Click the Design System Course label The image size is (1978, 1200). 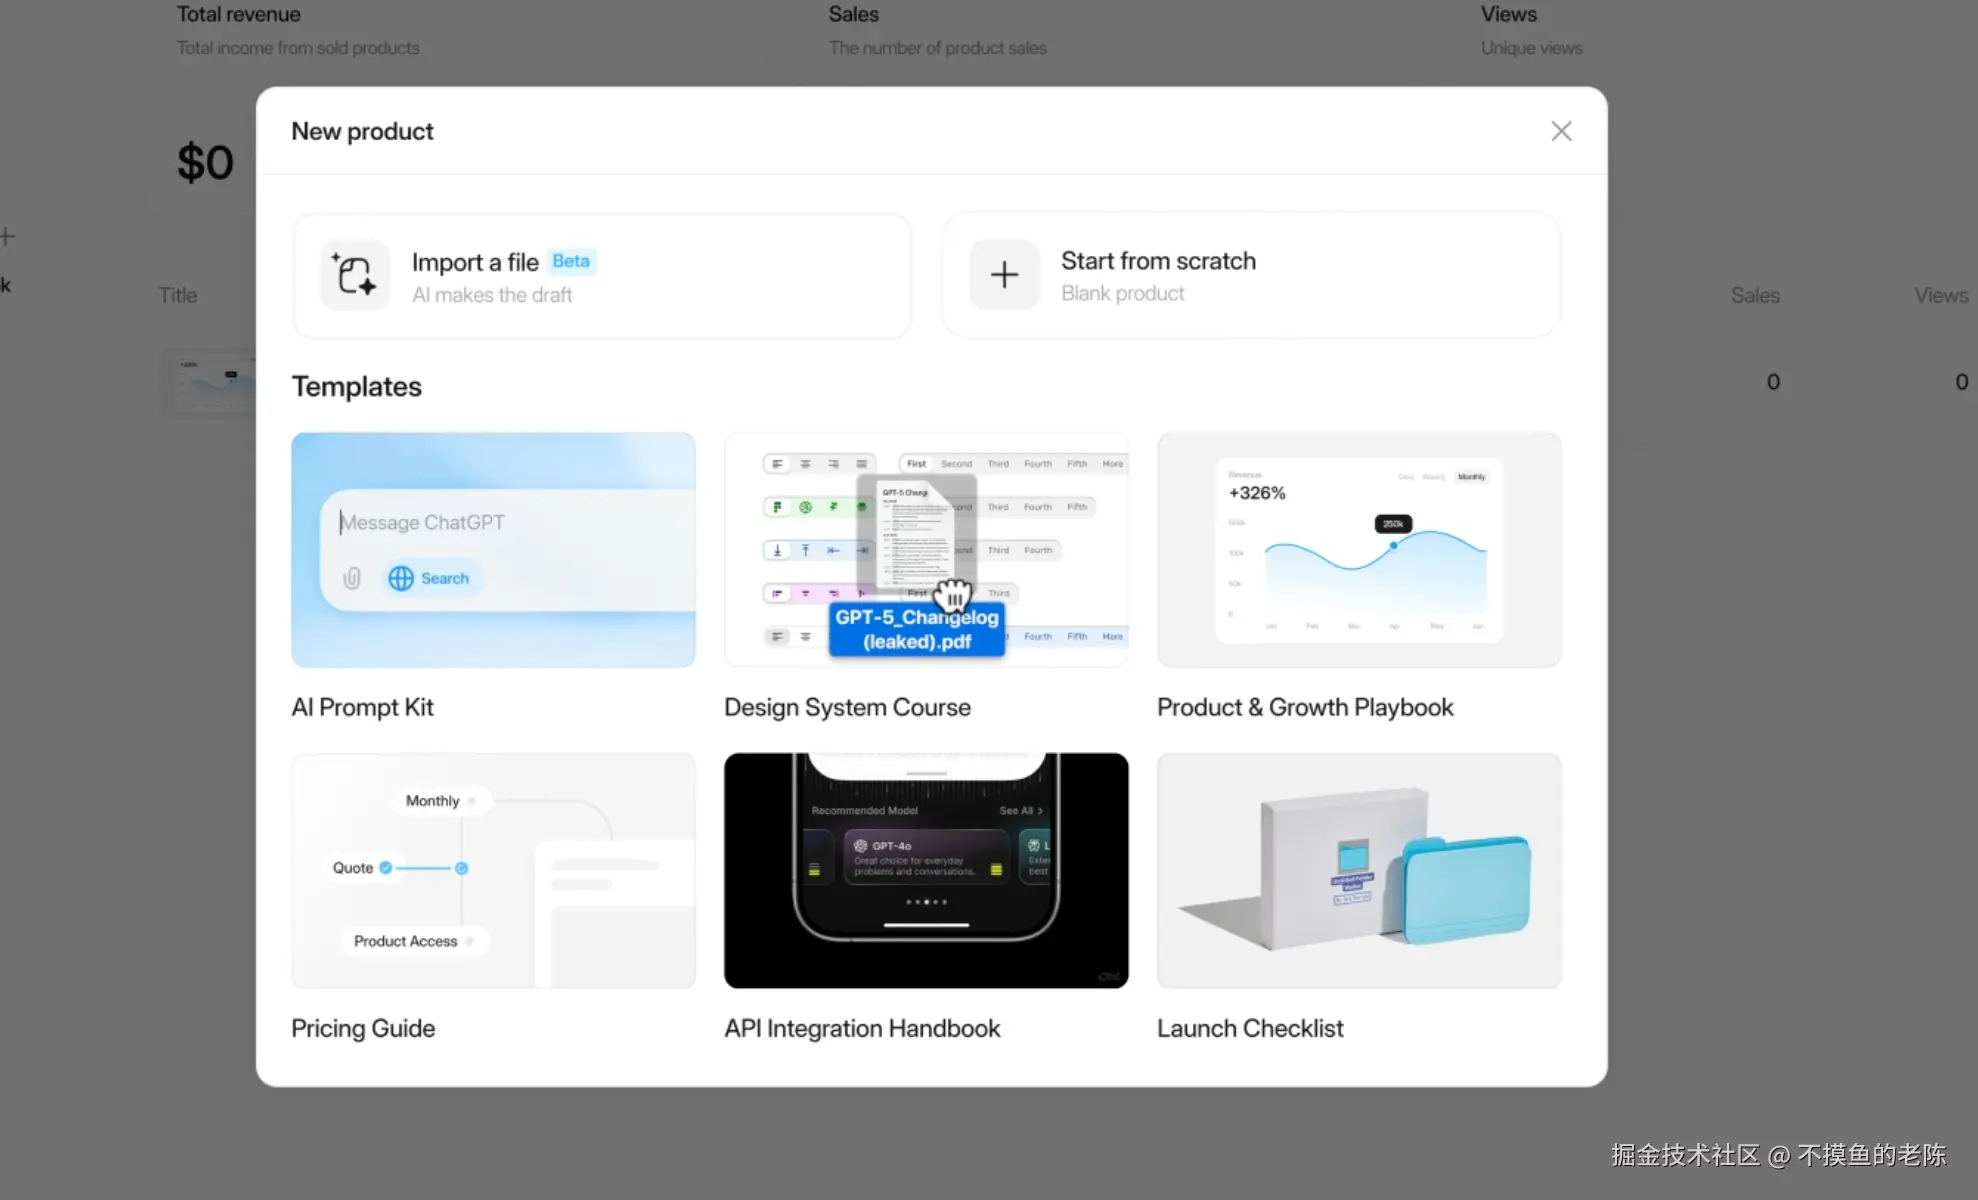847,707
